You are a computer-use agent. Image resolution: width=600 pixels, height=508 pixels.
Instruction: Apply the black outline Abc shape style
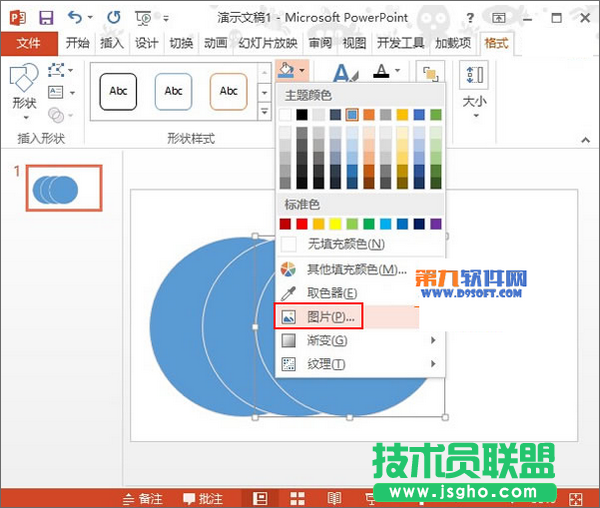(118, 92)
